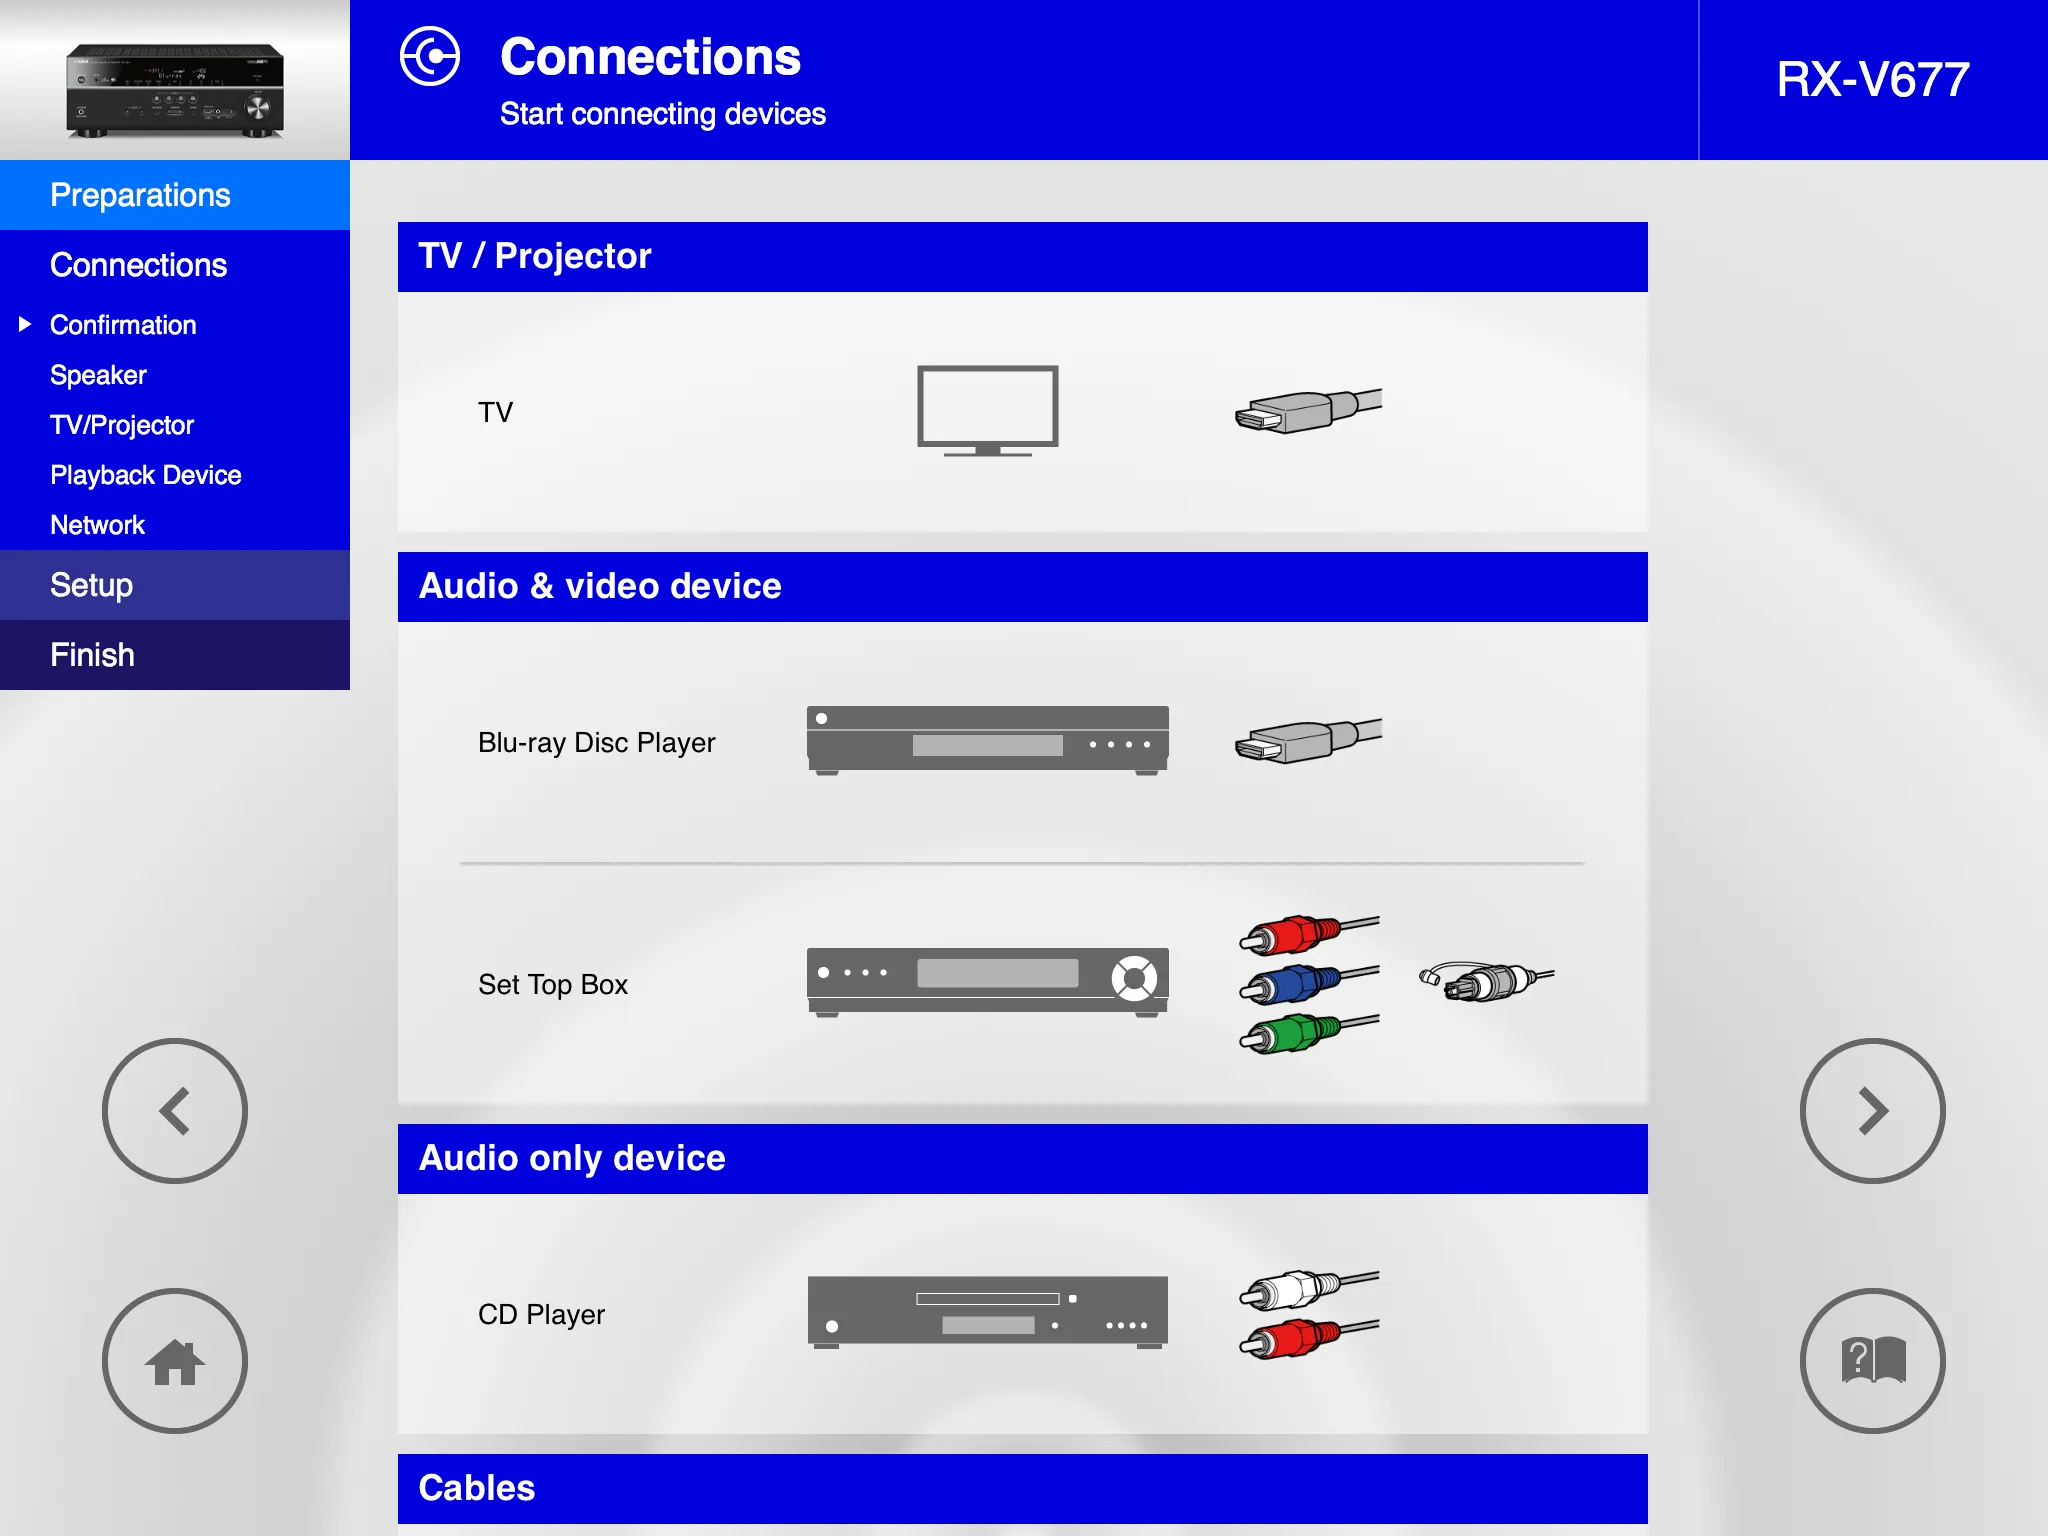Select the Playback Device tree item
This screenshot has height=1536, width=2048.
point(147,474)
